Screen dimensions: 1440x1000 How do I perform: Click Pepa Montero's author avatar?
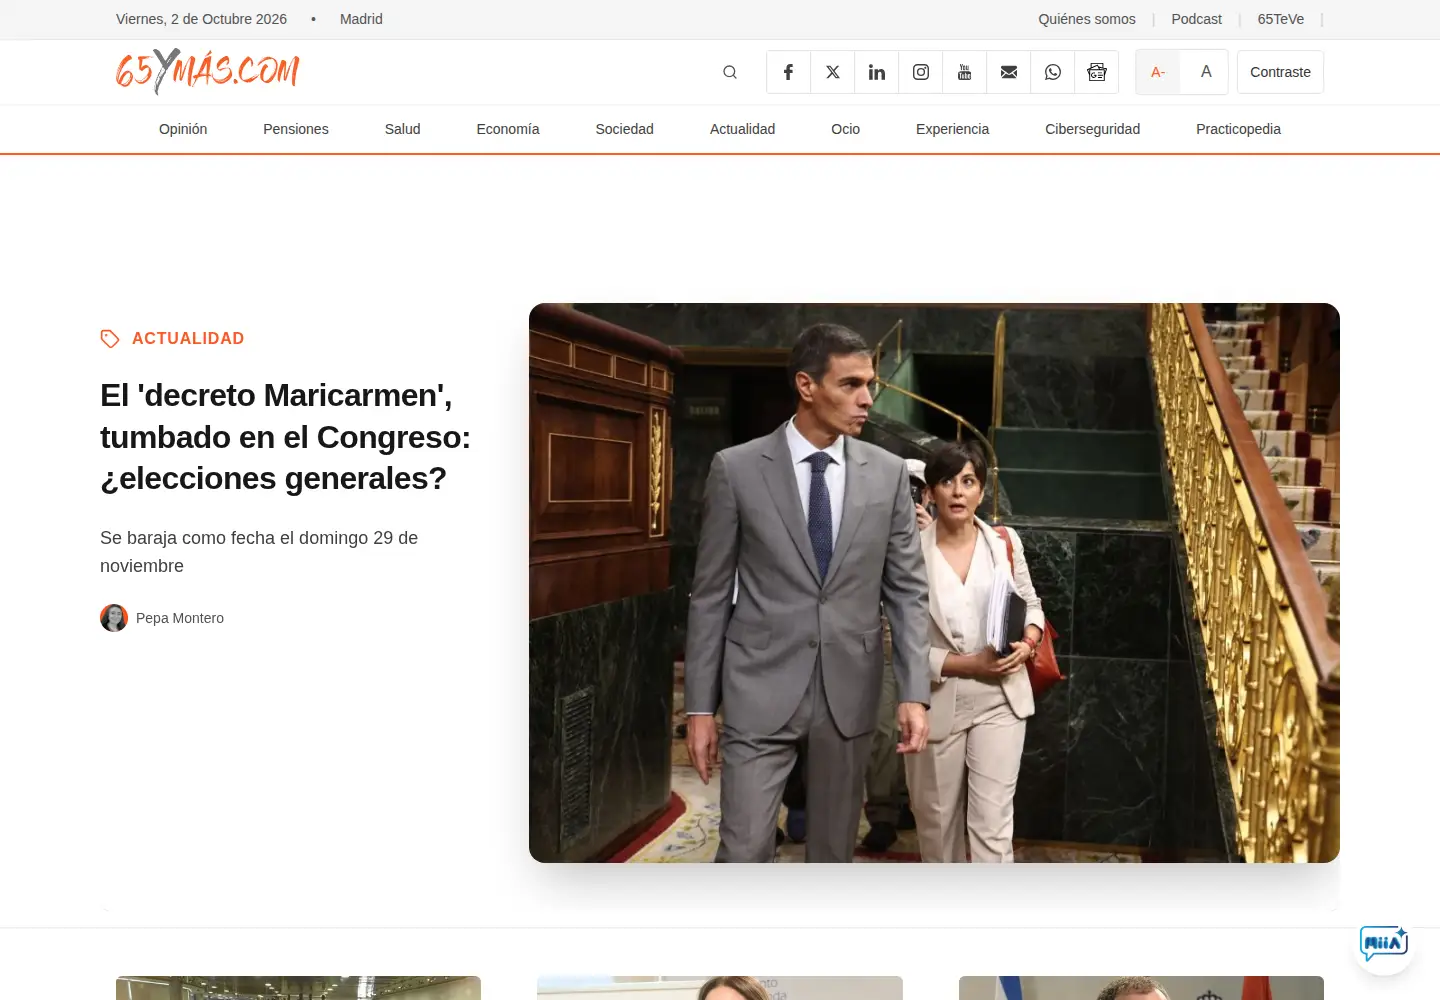pos(114,618)
